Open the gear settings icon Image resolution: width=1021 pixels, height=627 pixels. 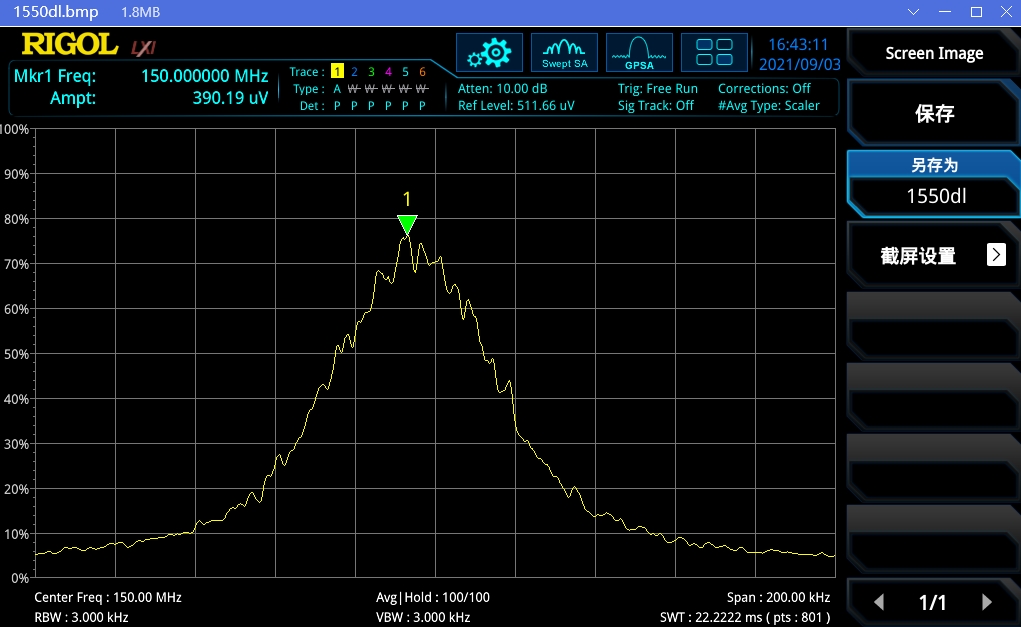click(489, 53)
